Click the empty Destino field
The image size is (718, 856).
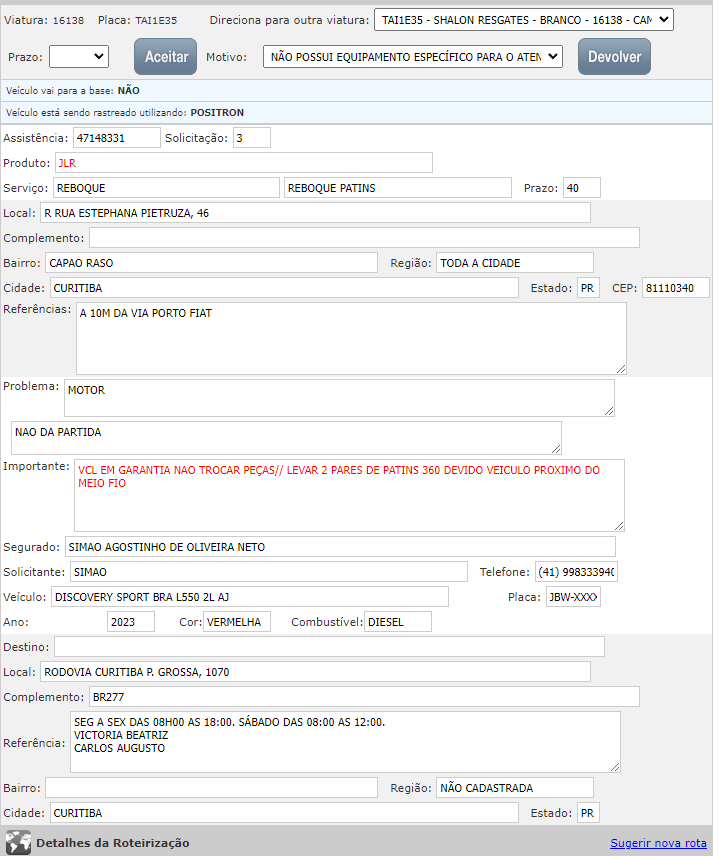(x=329, y=647)
